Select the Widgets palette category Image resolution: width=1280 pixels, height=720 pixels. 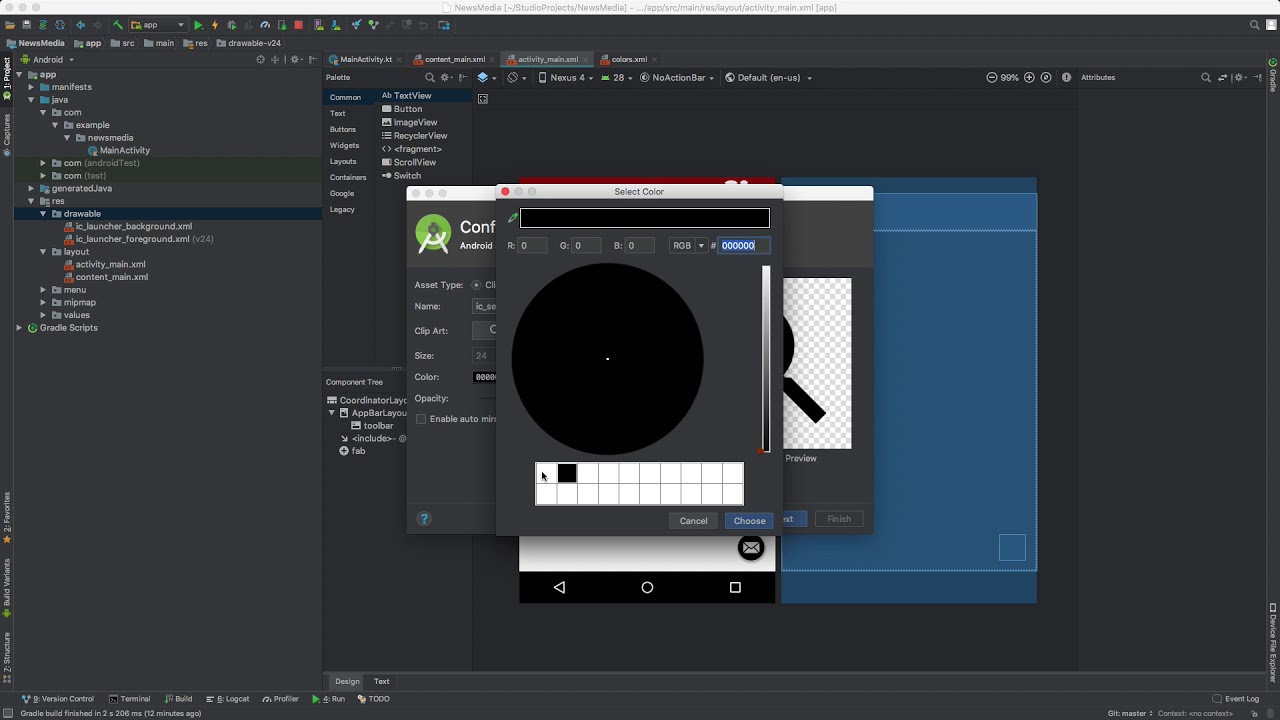(x=344, y=145)
